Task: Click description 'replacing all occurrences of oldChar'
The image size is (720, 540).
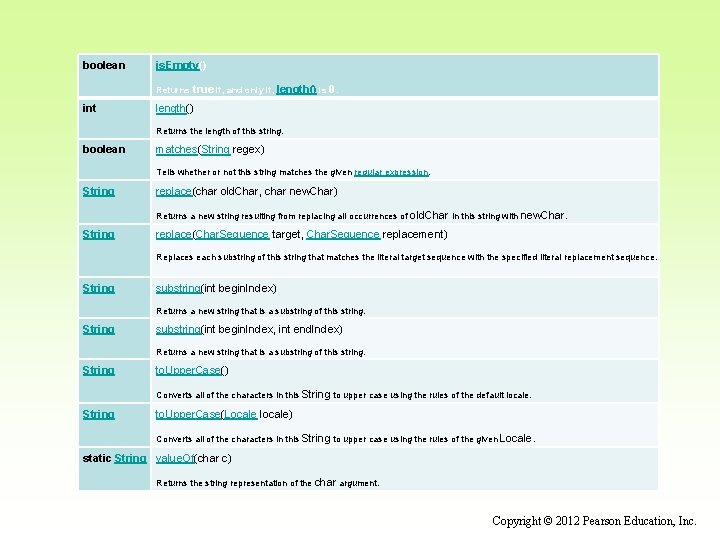Action: click(361, 216)
